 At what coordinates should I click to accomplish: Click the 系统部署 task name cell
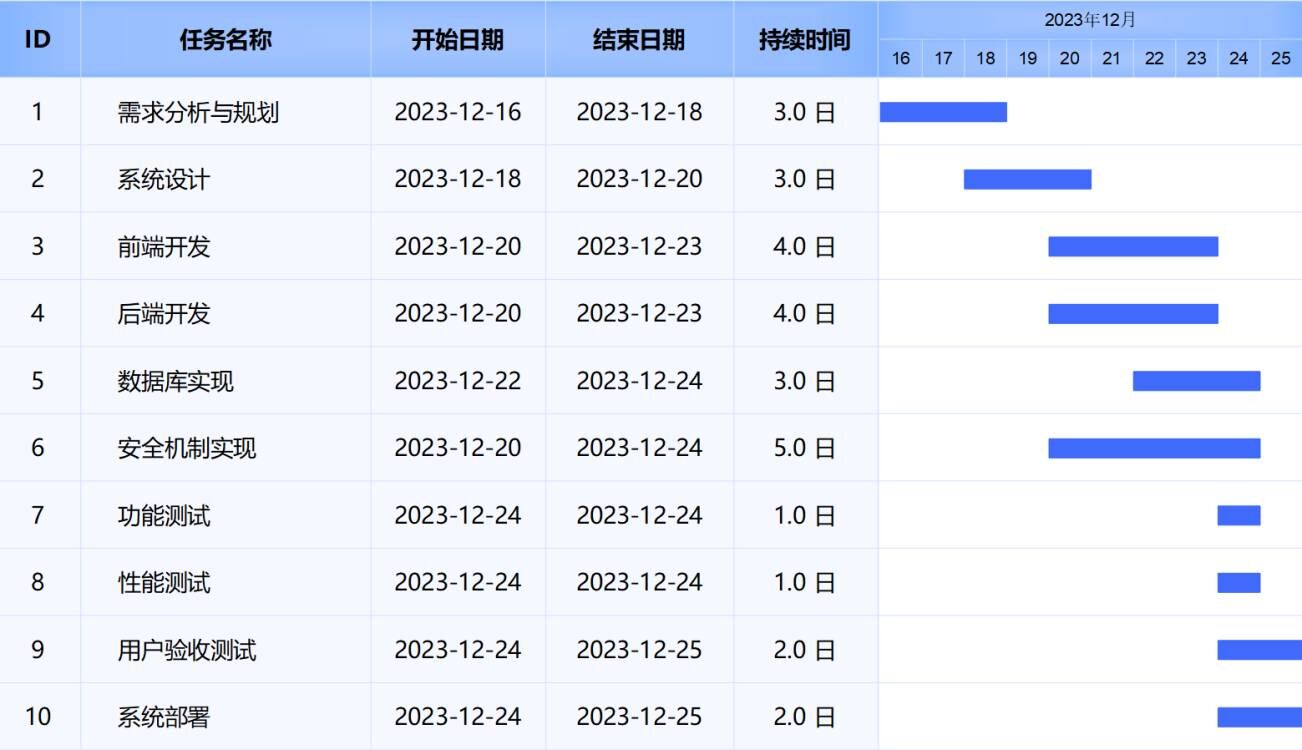(164, 717)
